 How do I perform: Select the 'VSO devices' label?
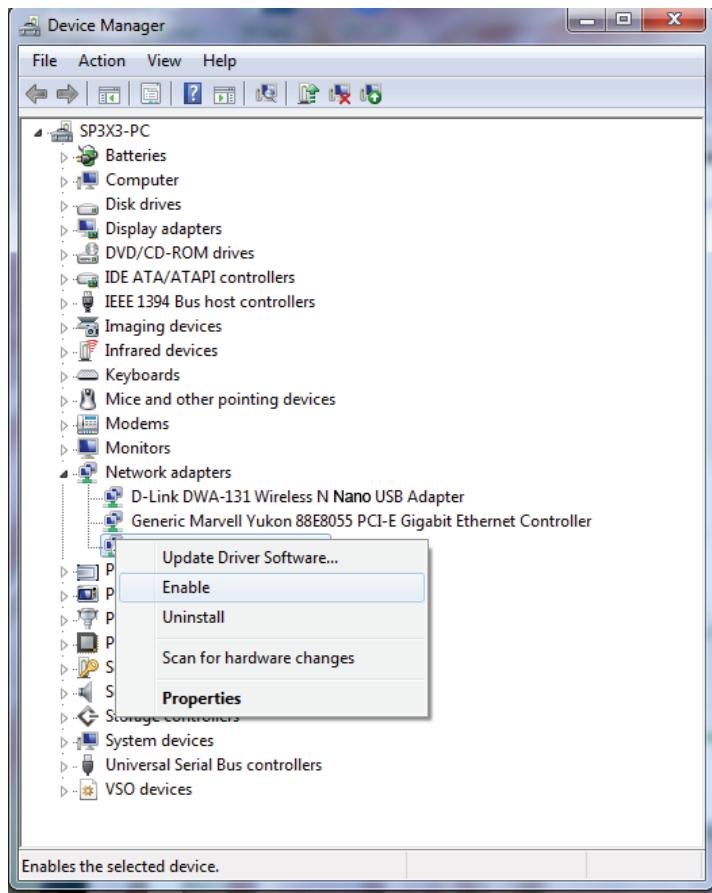coord(149,789)
